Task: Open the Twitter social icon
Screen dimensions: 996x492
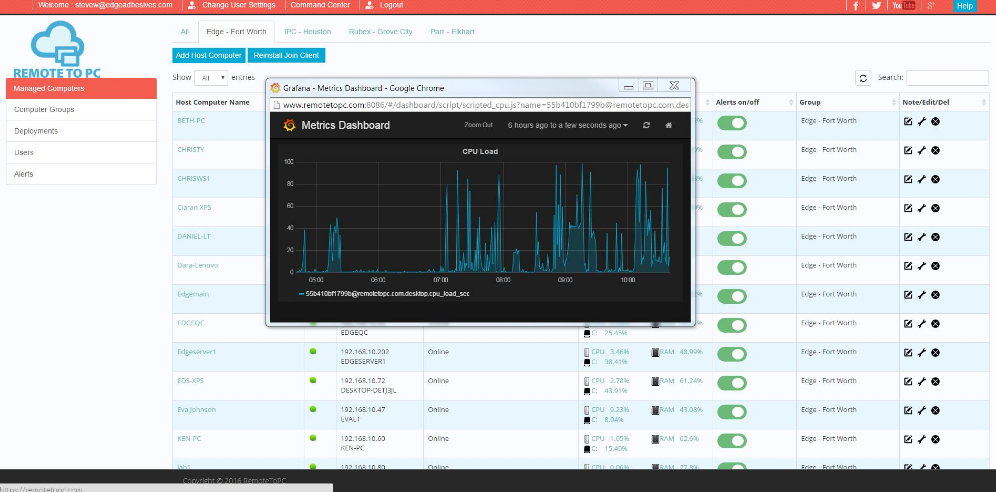Action: 876,5
